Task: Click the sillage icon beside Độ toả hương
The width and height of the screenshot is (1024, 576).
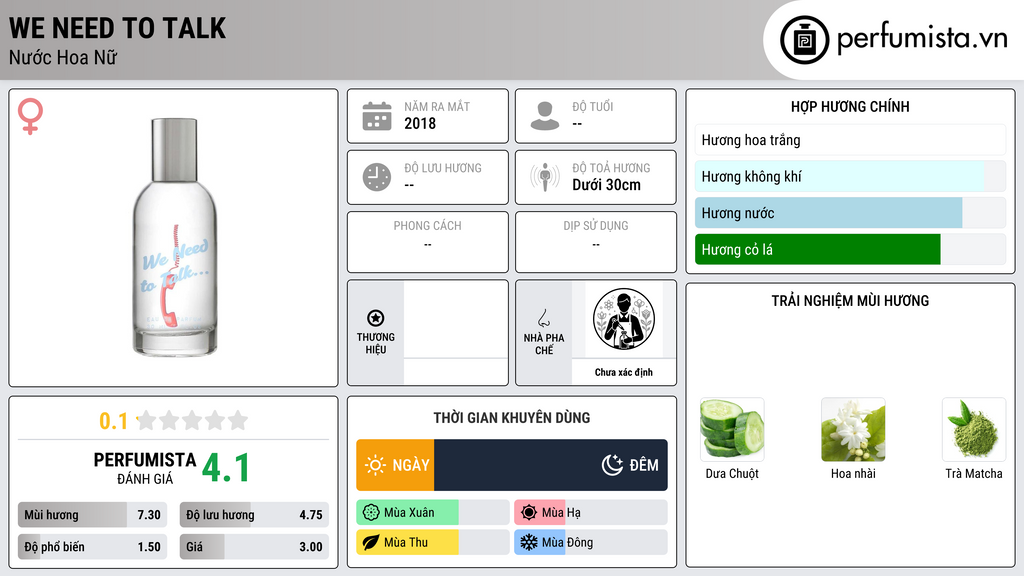Action: click(545, 177)
